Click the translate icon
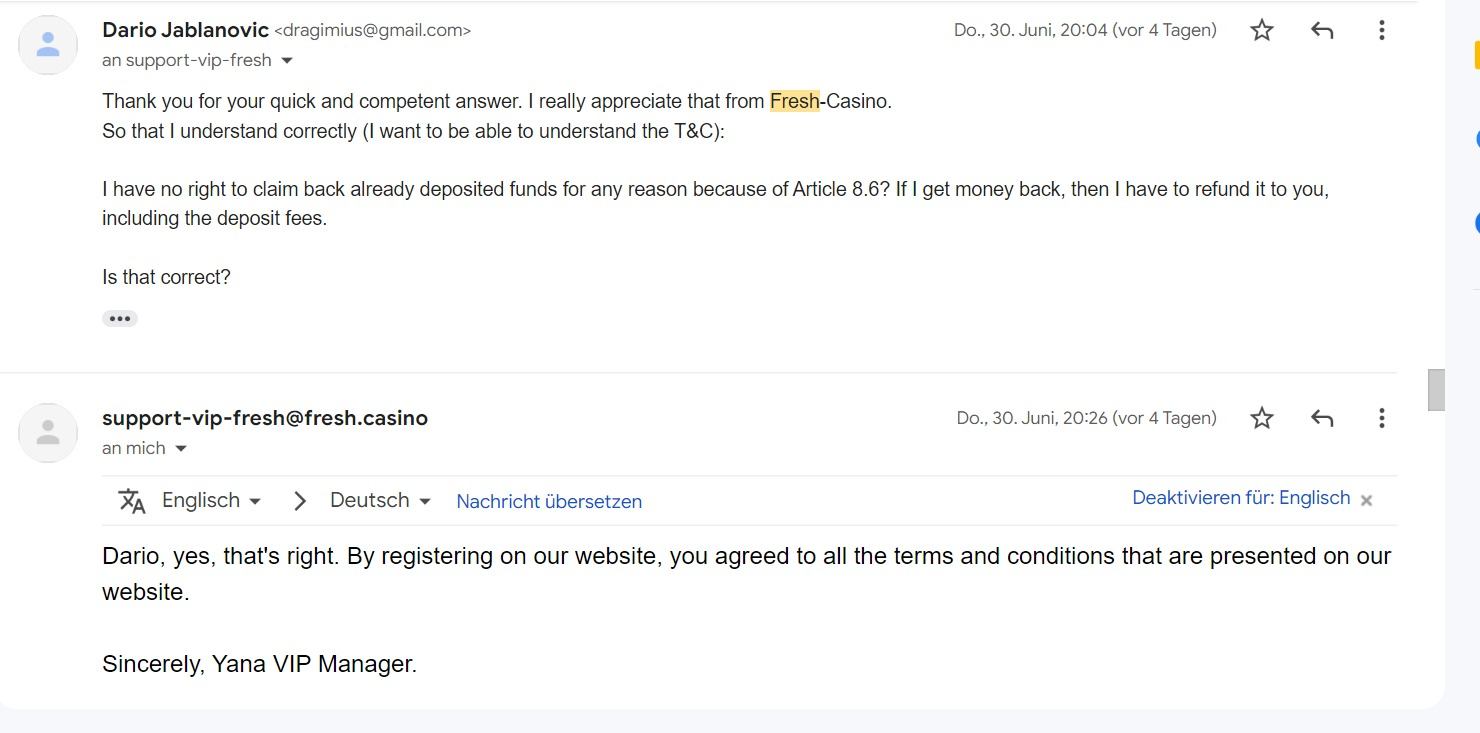This screenshot has width=1480, height=733. pos(132,501)
